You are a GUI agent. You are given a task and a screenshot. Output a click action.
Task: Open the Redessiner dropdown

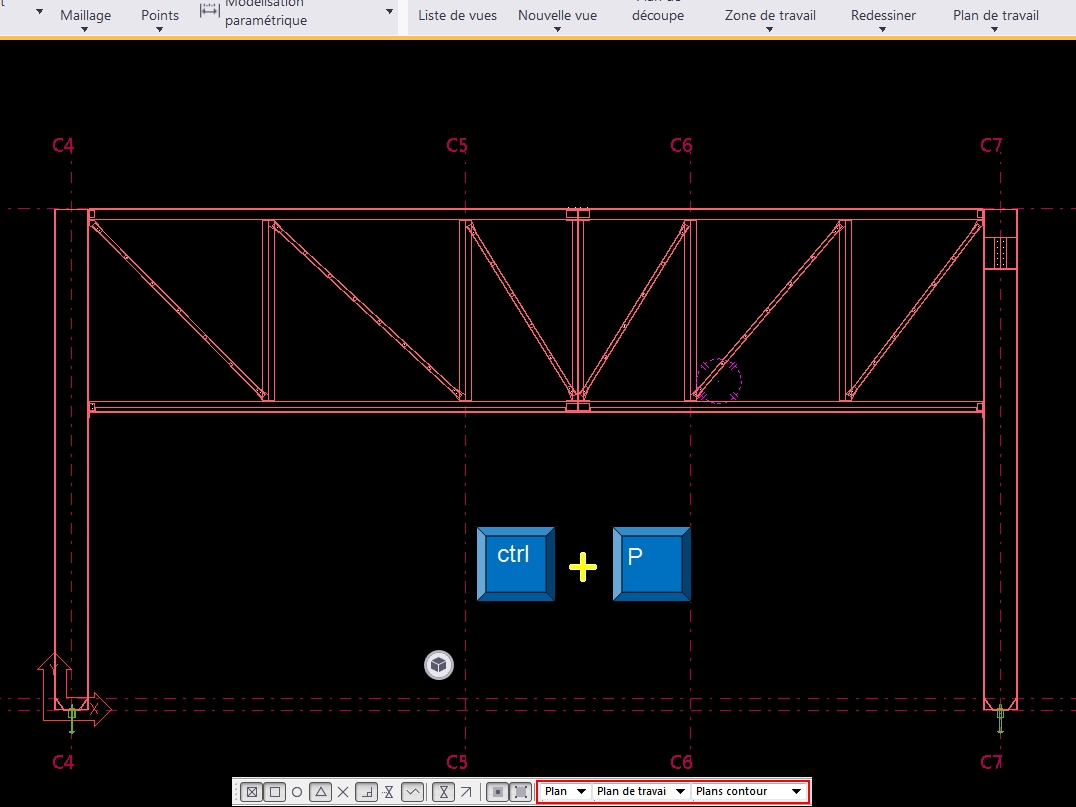[883, 19]
